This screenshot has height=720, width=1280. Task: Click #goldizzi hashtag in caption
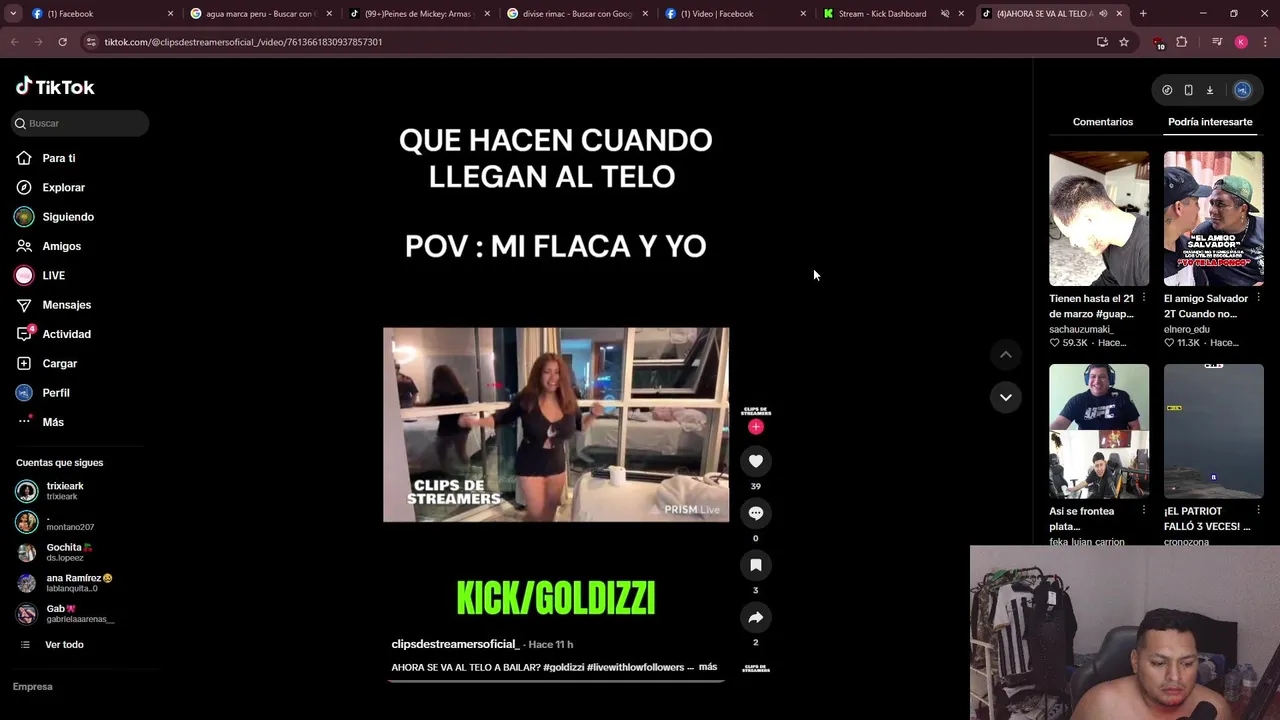(x=563, y=667)
